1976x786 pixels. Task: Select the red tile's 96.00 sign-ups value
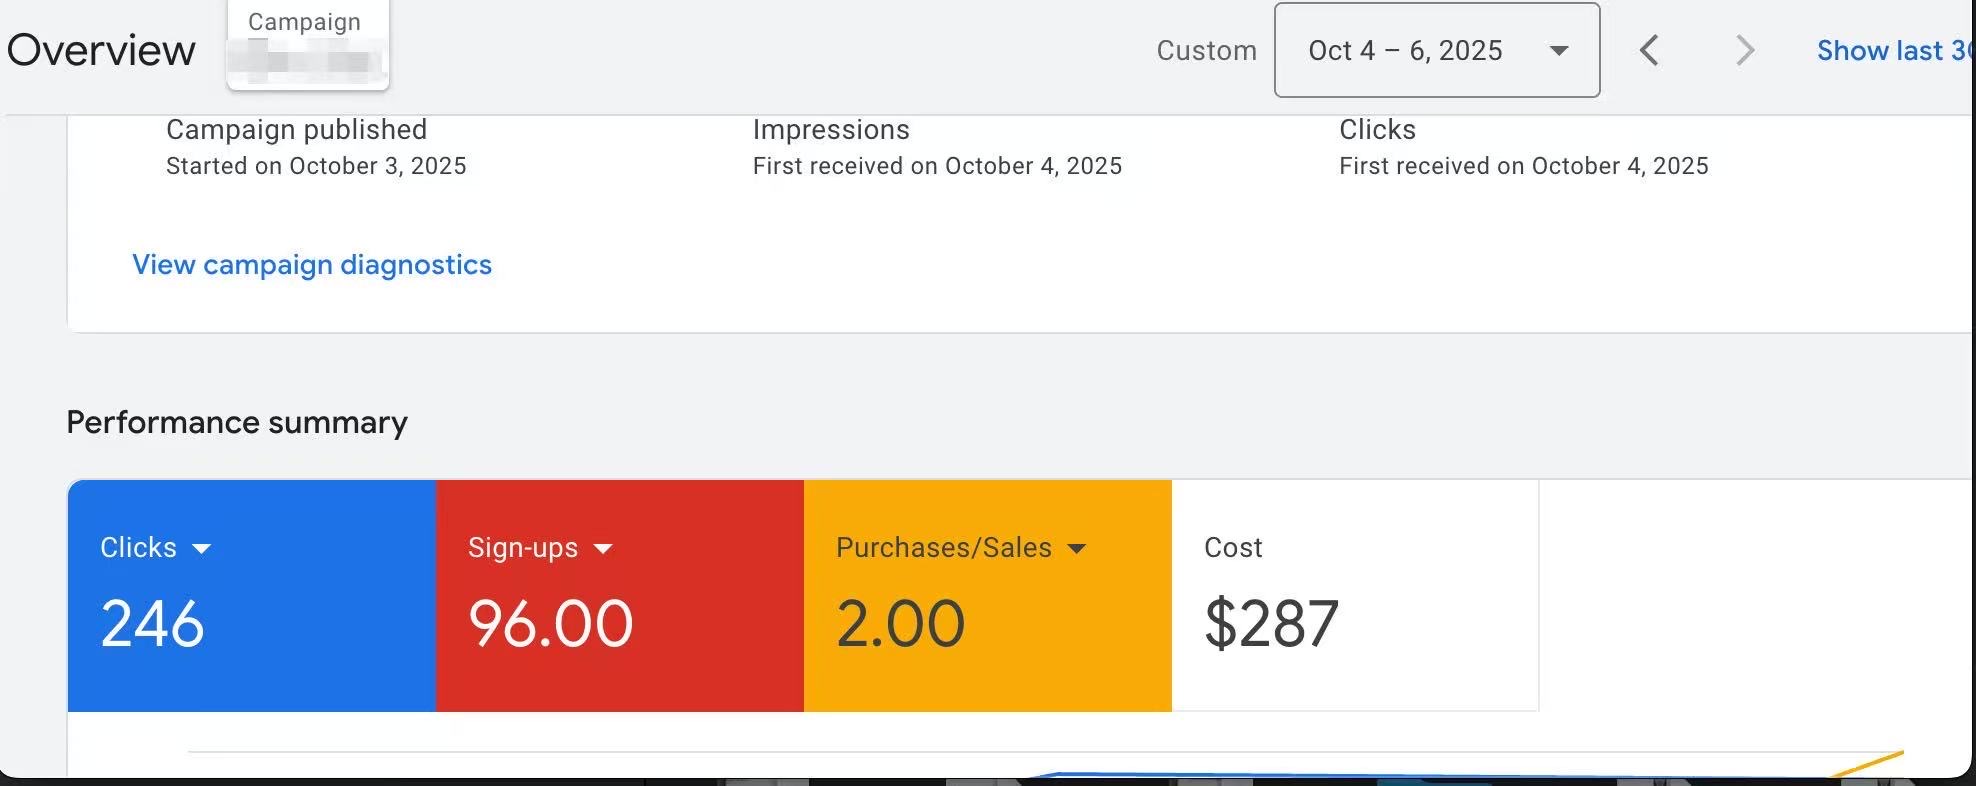(x=550, y=624)
